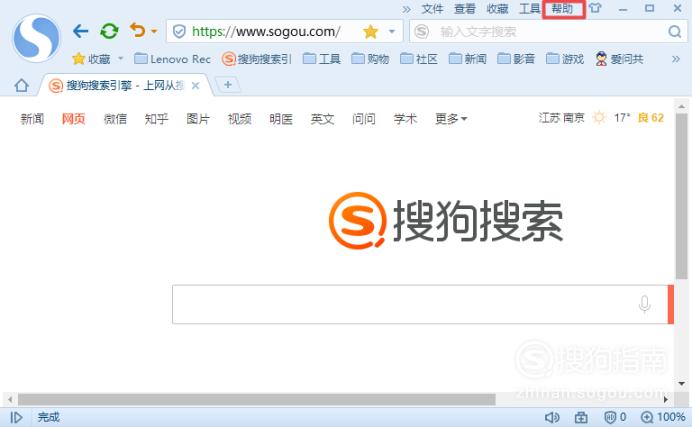Open the 查看 menu
692x427 pixels.
click(465, 9)
